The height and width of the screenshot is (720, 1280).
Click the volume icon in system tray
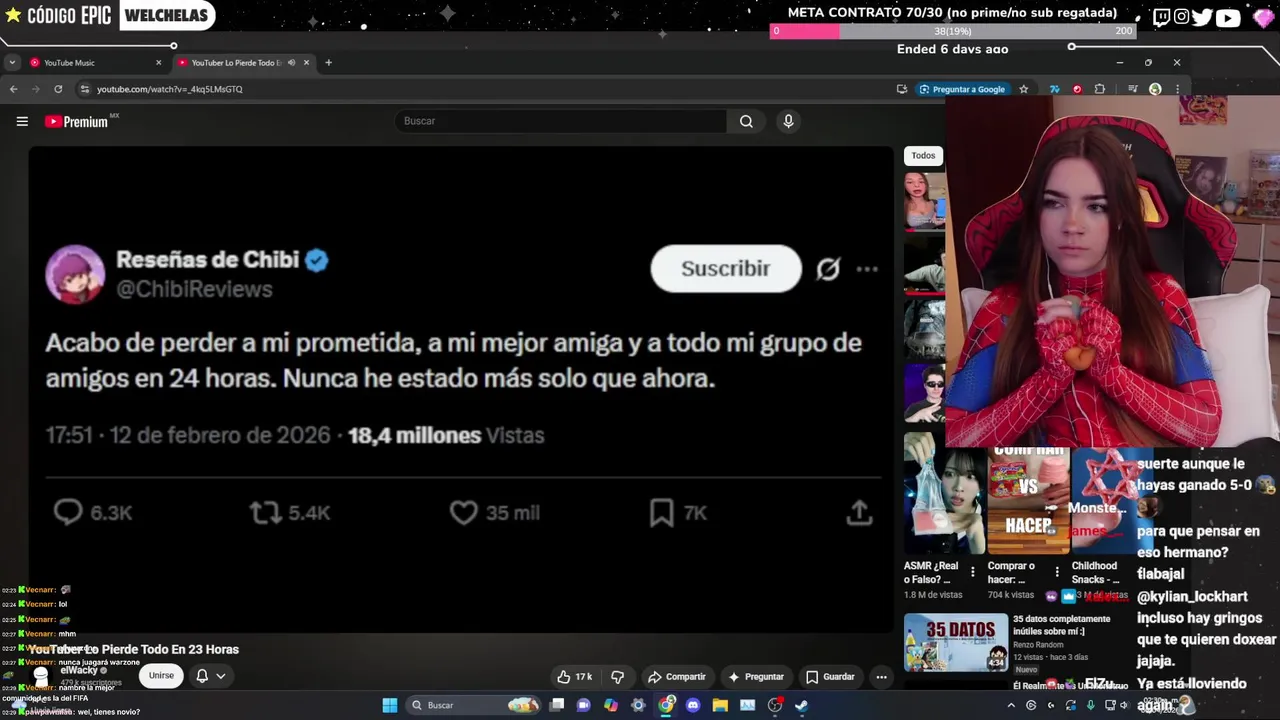[1124, 705]
